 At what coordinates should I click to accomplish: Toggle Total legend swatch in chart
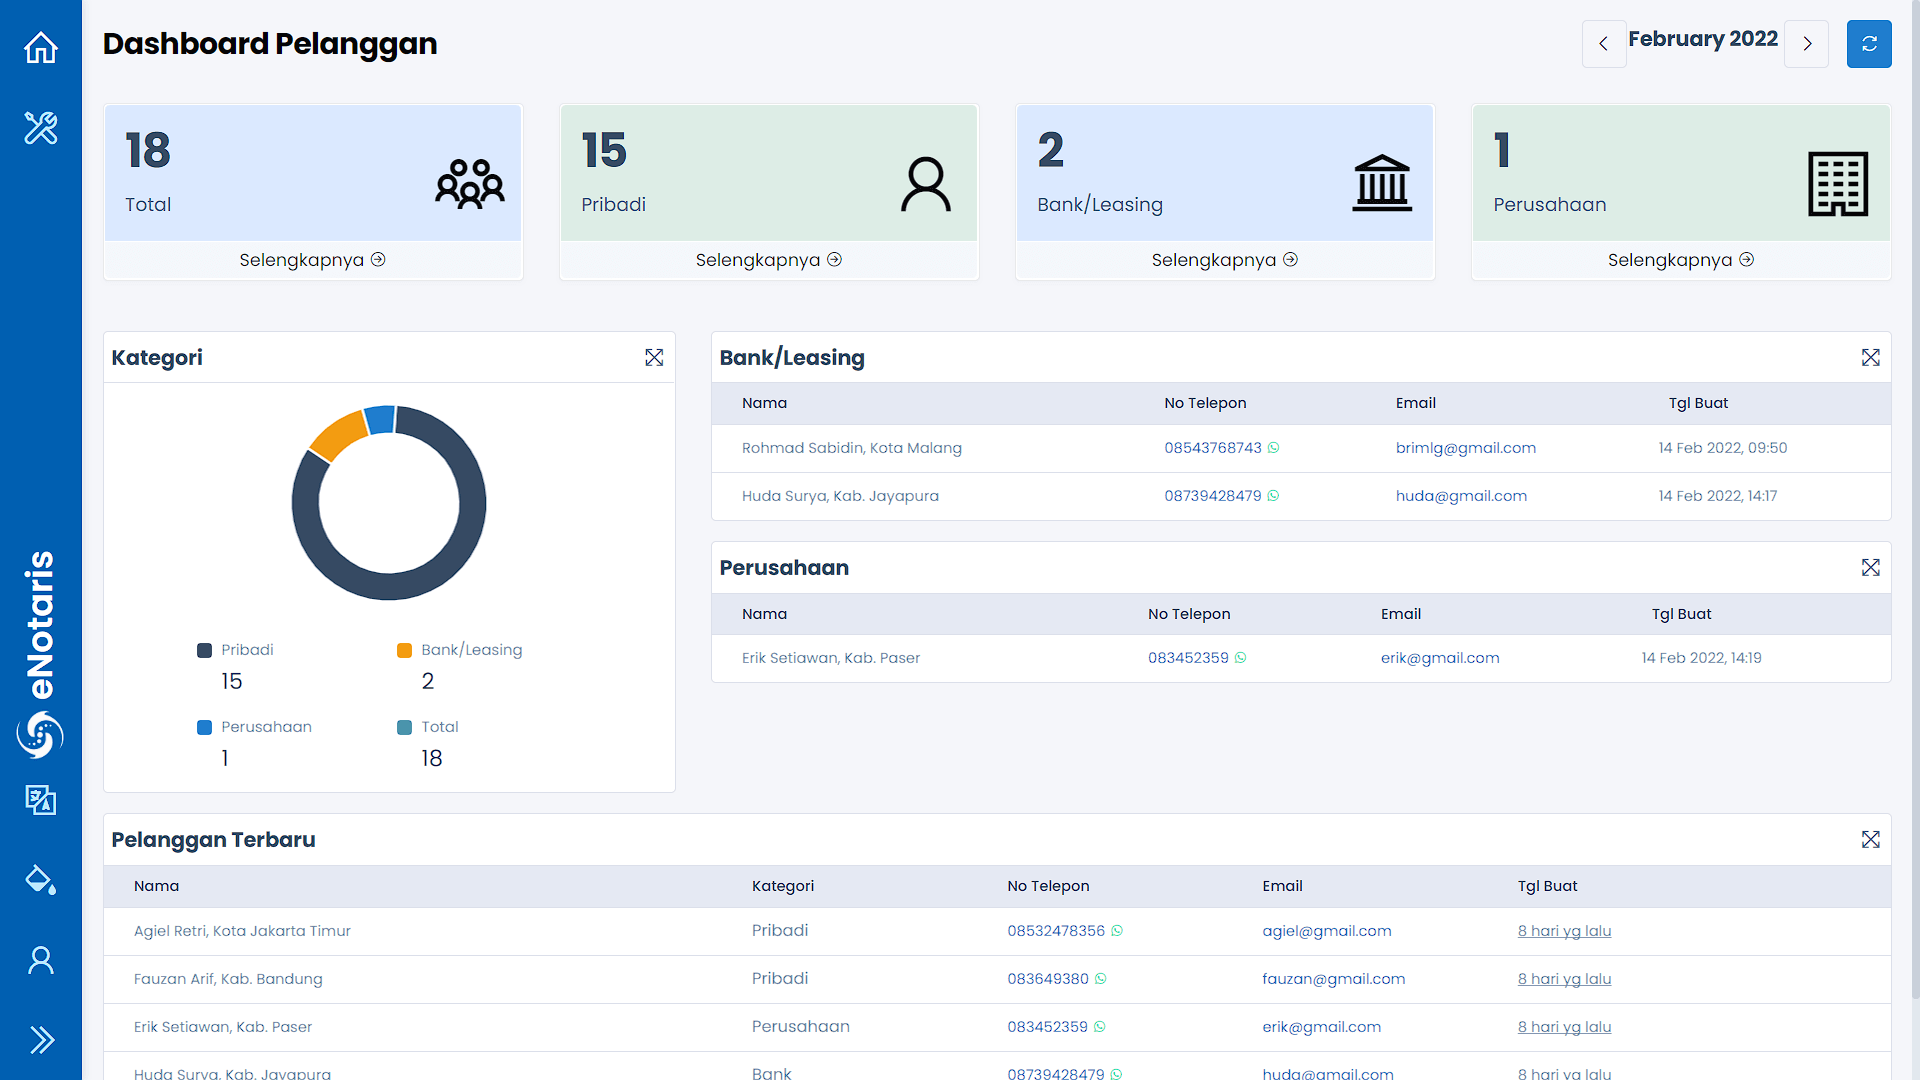tap(404, 728)
